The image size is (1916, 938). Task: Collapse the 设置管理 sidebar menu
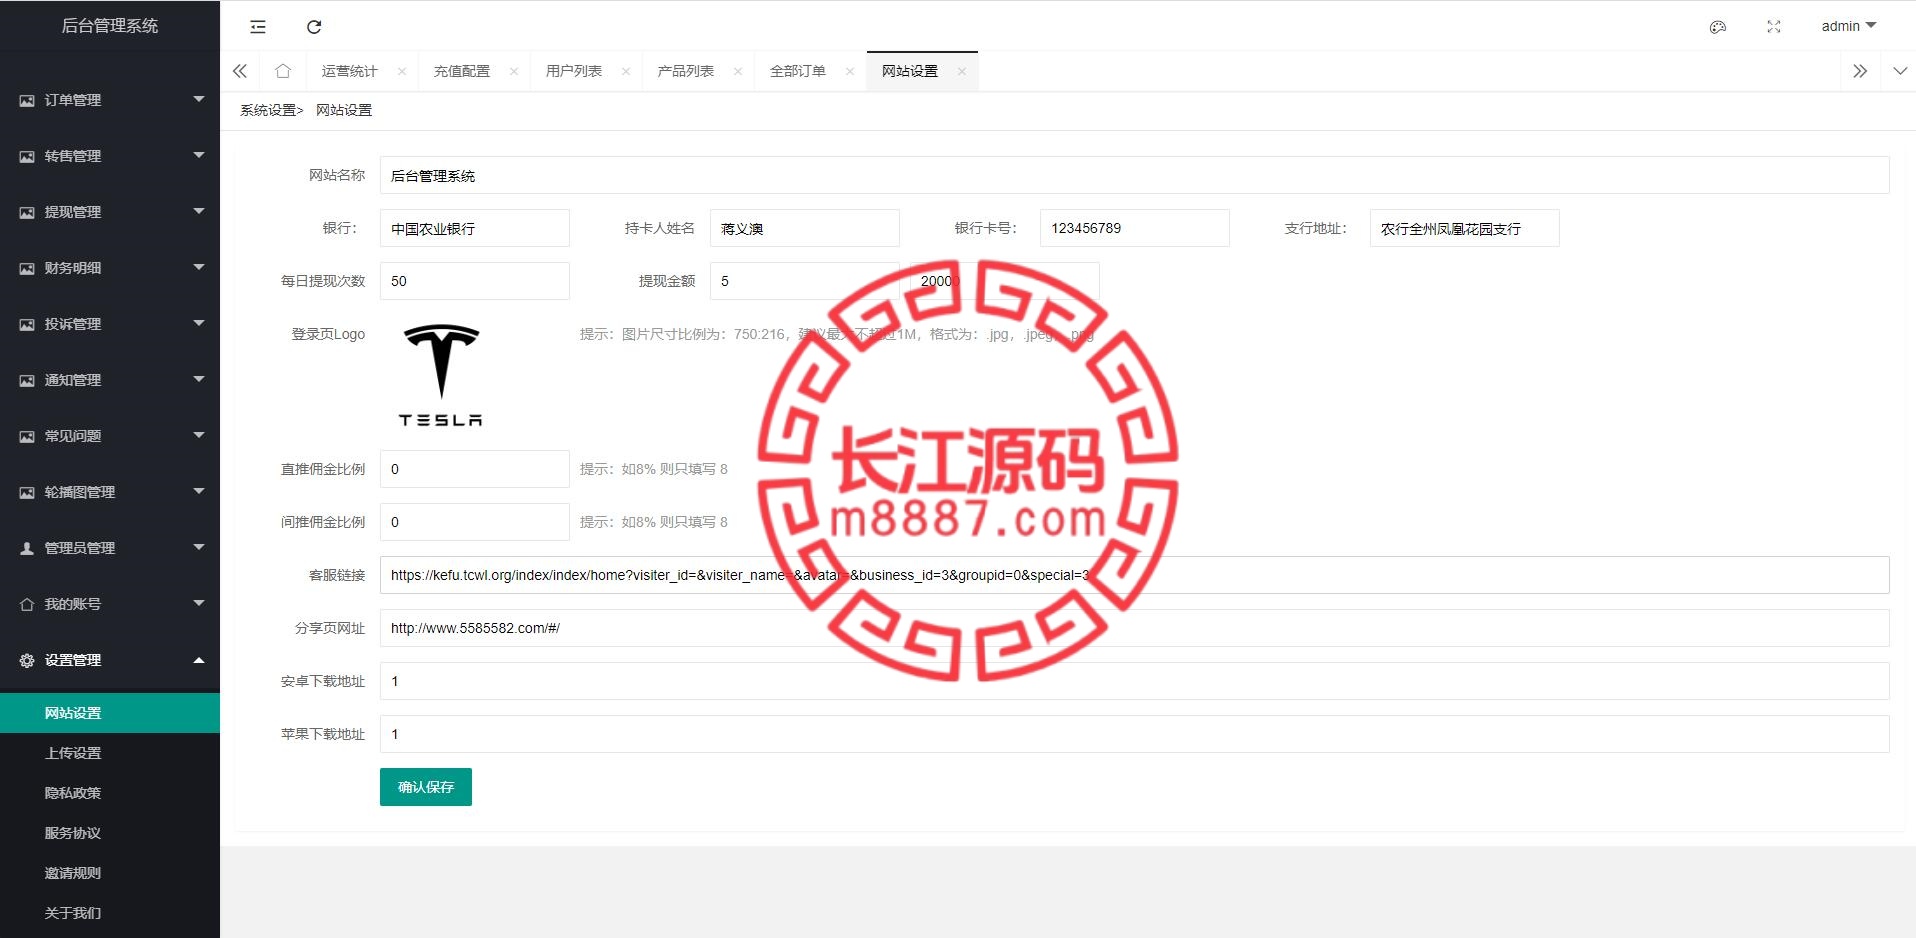click(x=110, y=660)
